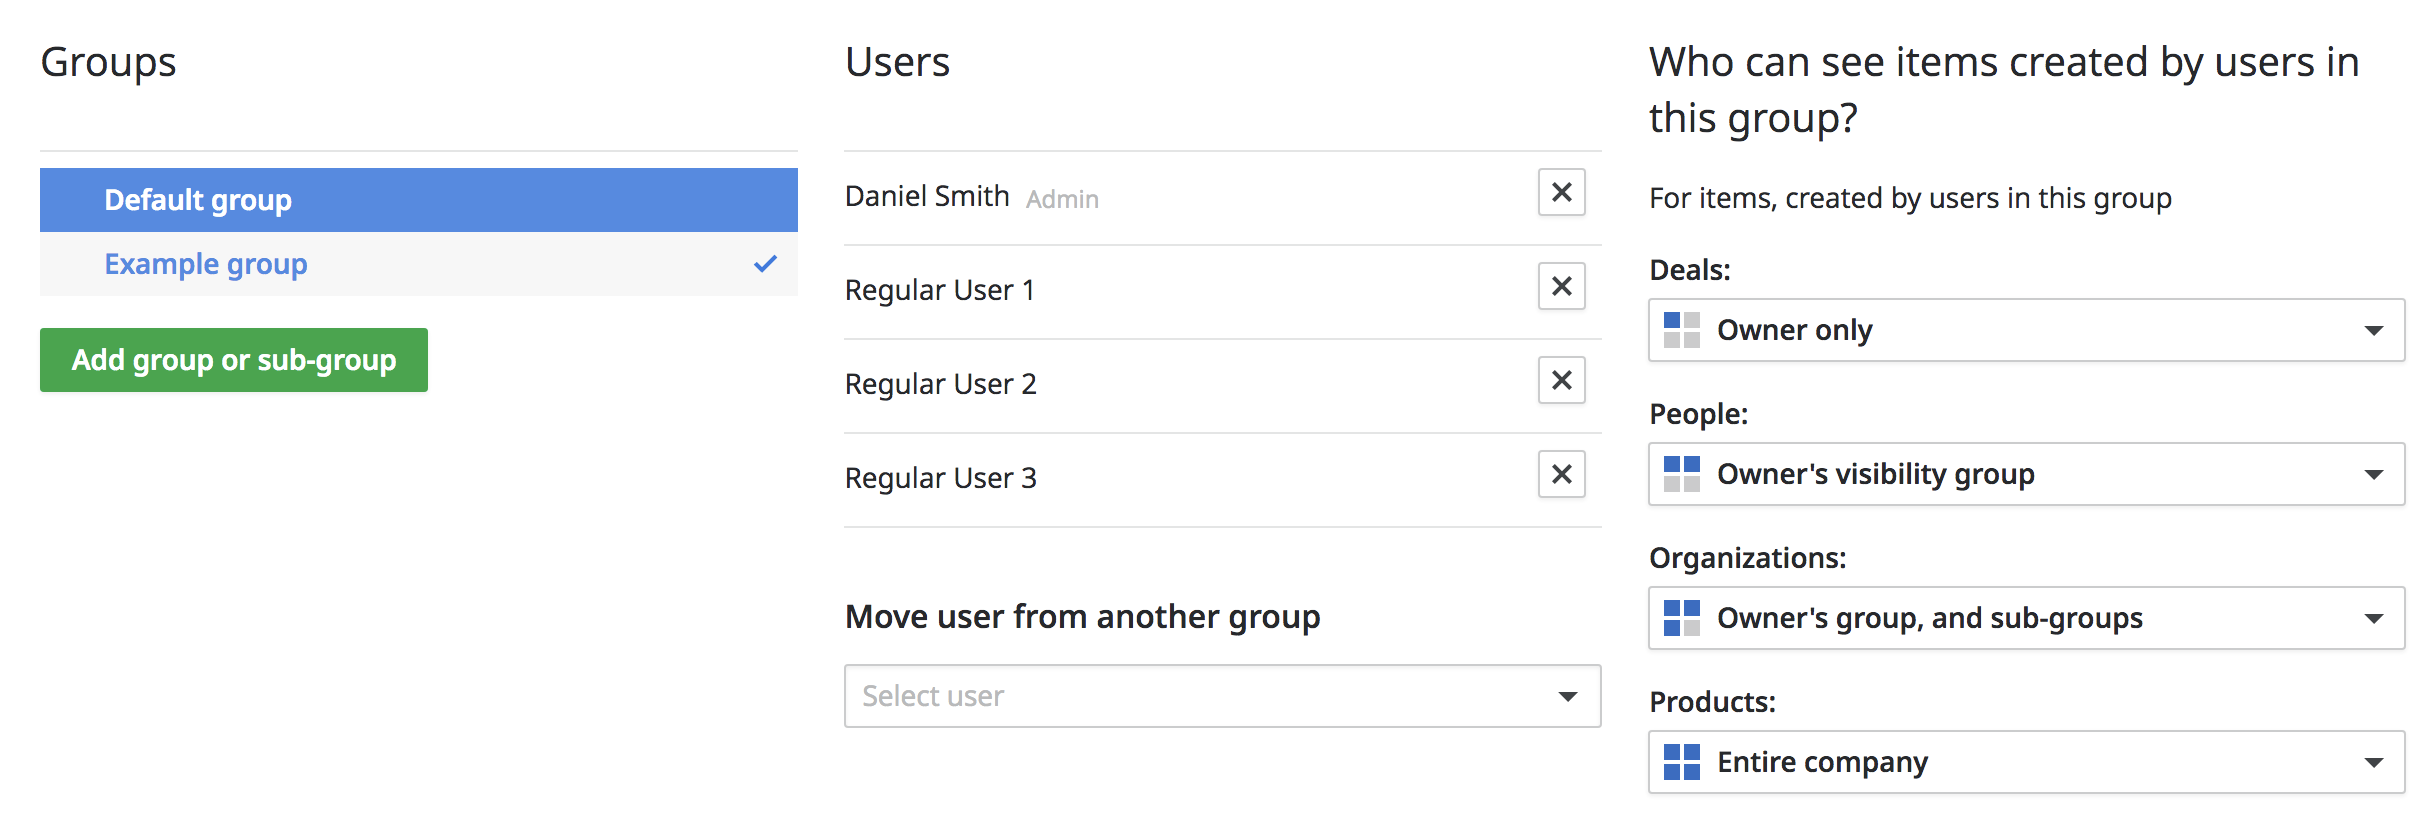
Task: Click the Daniel Smith user name
Action: pyautogui.click(x=927, y=196)
